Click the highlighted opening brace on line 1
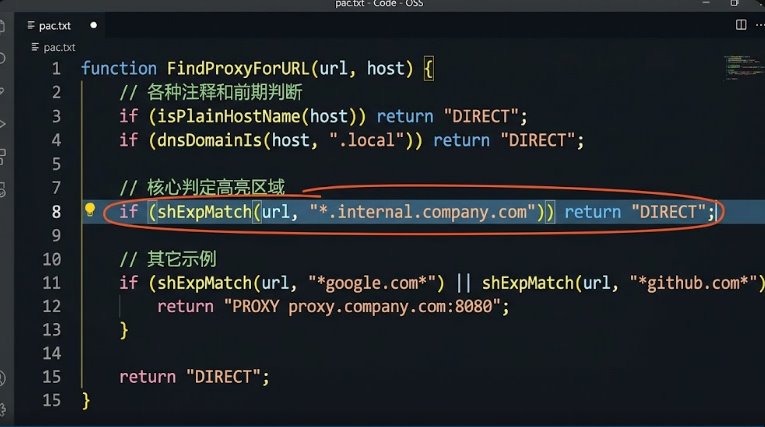The image size is (765, 427). pyautogui.click(x=428, y=69)
